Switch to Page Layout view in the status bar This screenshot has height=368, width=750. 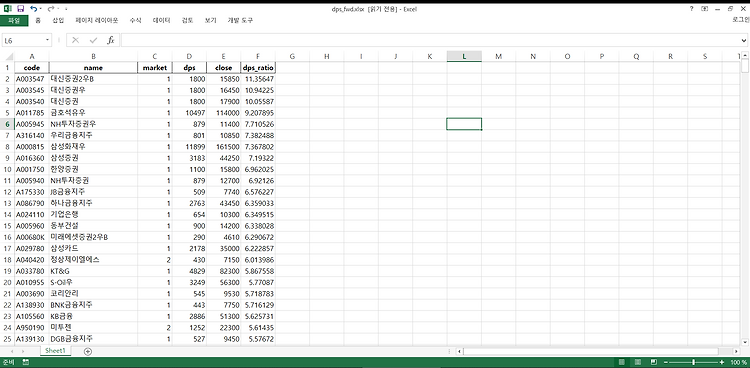[x=638, y=362]
